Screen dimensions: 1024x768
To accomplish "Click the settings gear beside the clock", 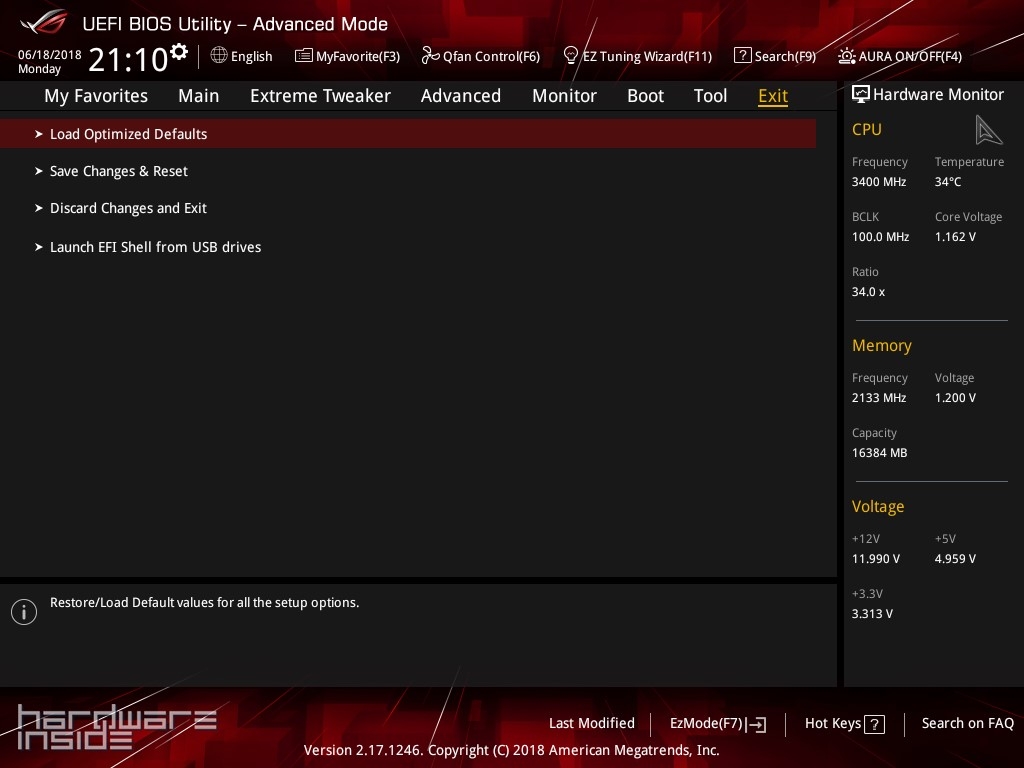I will 178,52.
